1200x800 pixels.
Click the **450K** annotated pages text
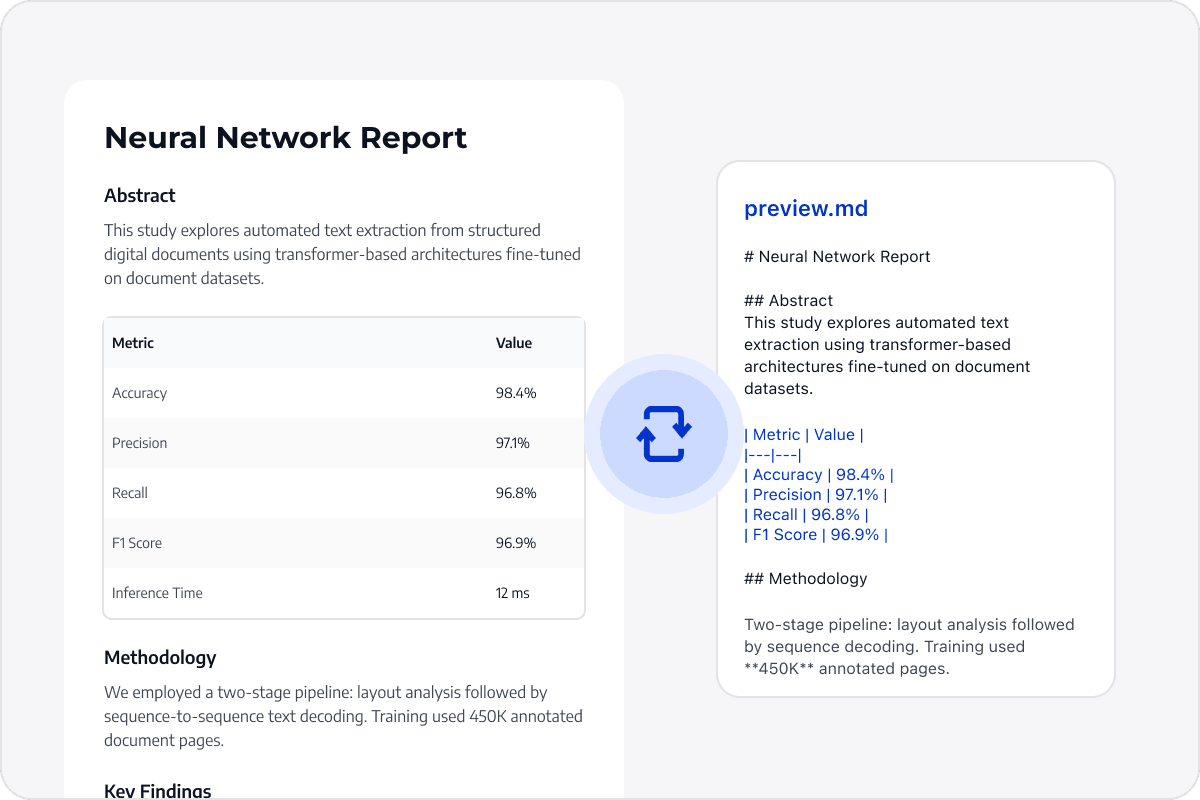coord(846,669)
